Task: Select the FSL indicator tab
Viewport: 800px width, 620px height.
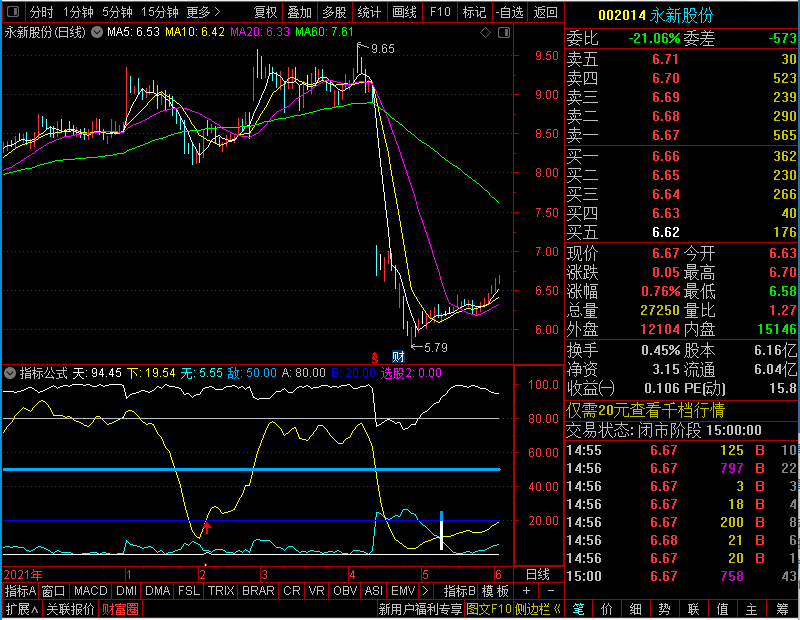Action: 189,591
